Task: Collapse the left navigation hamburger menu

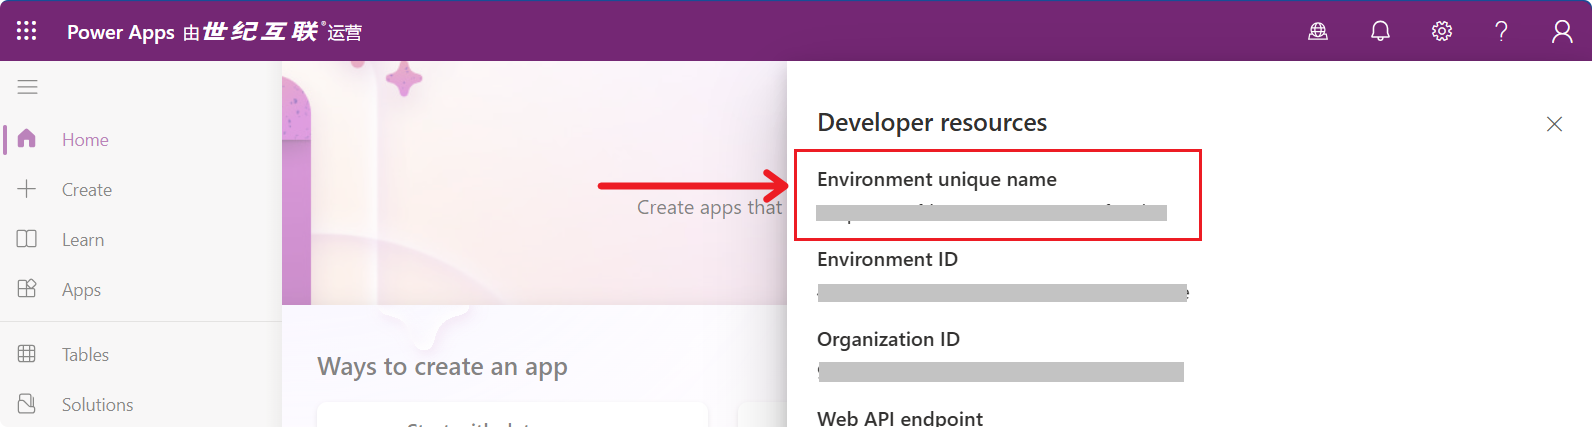Action: [28, 87]
